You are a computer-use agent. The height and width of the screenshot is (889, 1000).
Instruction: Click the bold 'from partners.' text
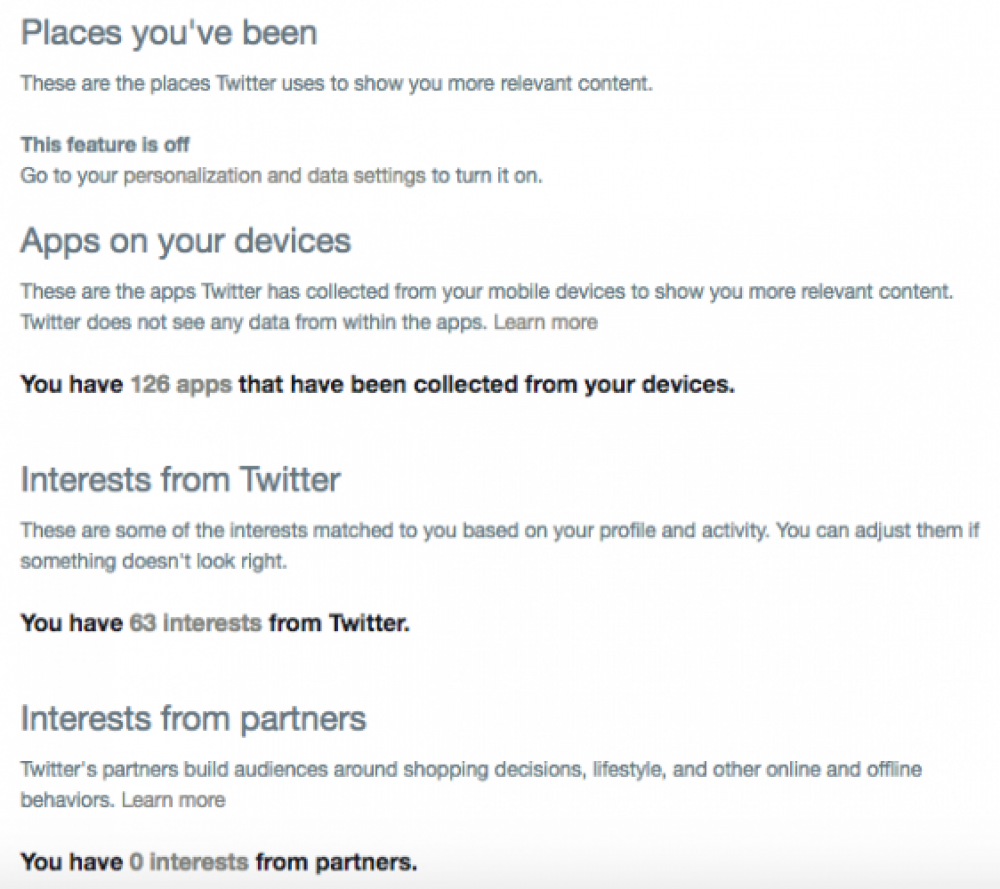pos(337,862)
